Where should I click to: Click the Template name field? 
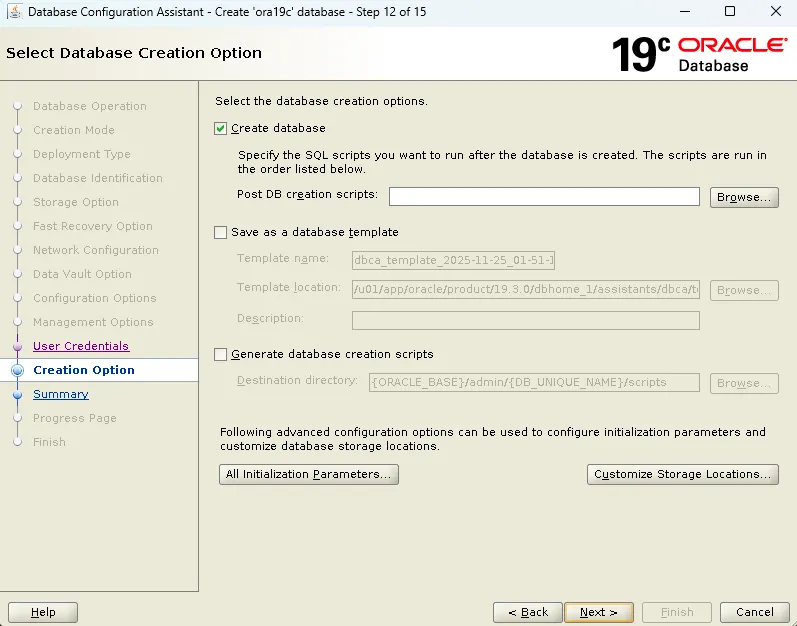pyautogui.click(x=453, y=260)
